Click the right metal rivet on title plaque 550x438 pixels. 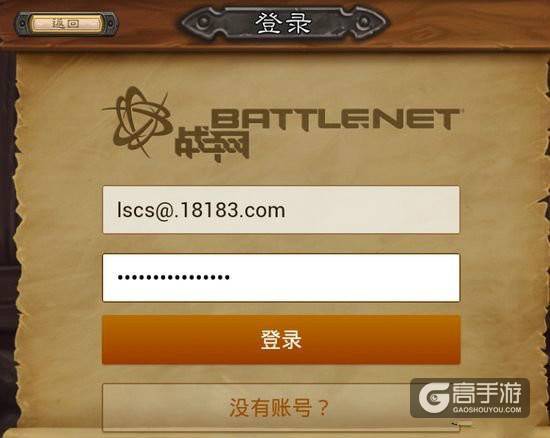click(364, 22)
